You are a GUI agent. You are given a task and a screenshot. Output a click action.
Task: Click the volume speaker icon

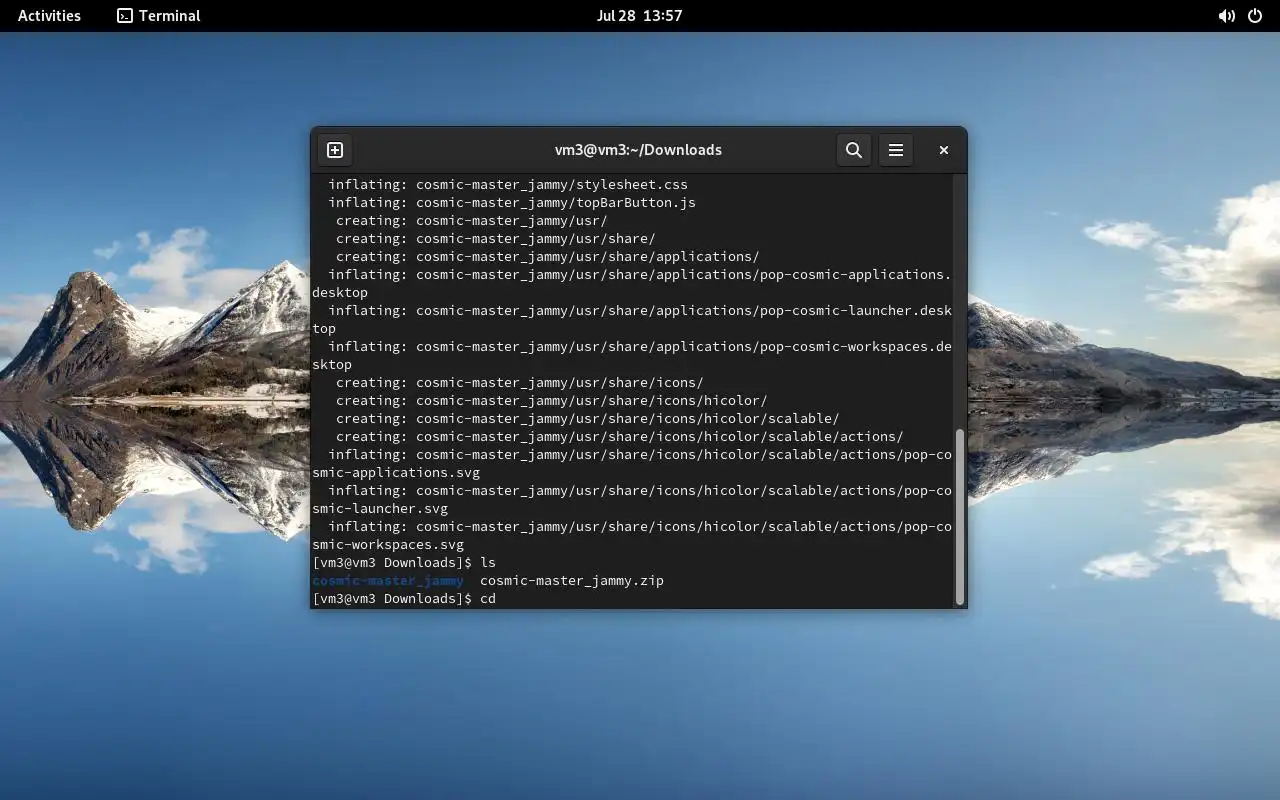point(1226,16)
